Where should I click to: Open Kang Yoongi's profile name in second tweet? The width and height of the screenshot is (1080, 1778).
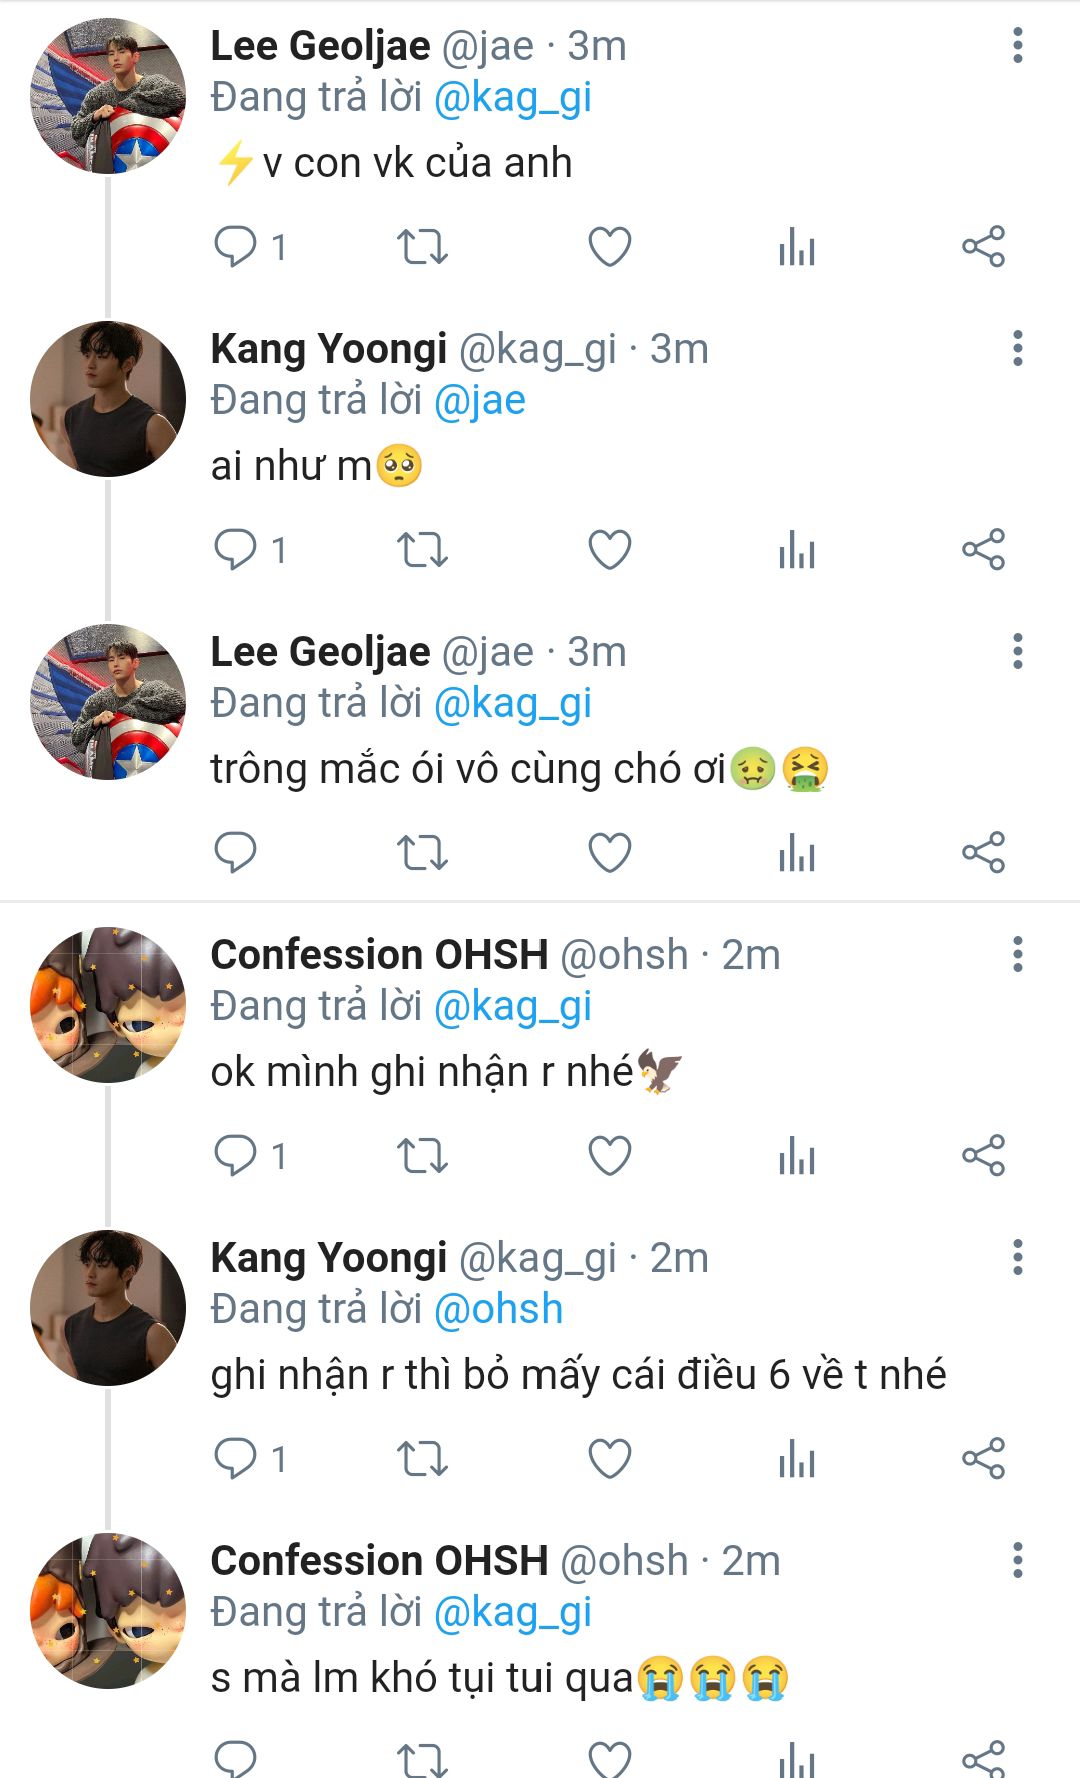coord(328,349)
